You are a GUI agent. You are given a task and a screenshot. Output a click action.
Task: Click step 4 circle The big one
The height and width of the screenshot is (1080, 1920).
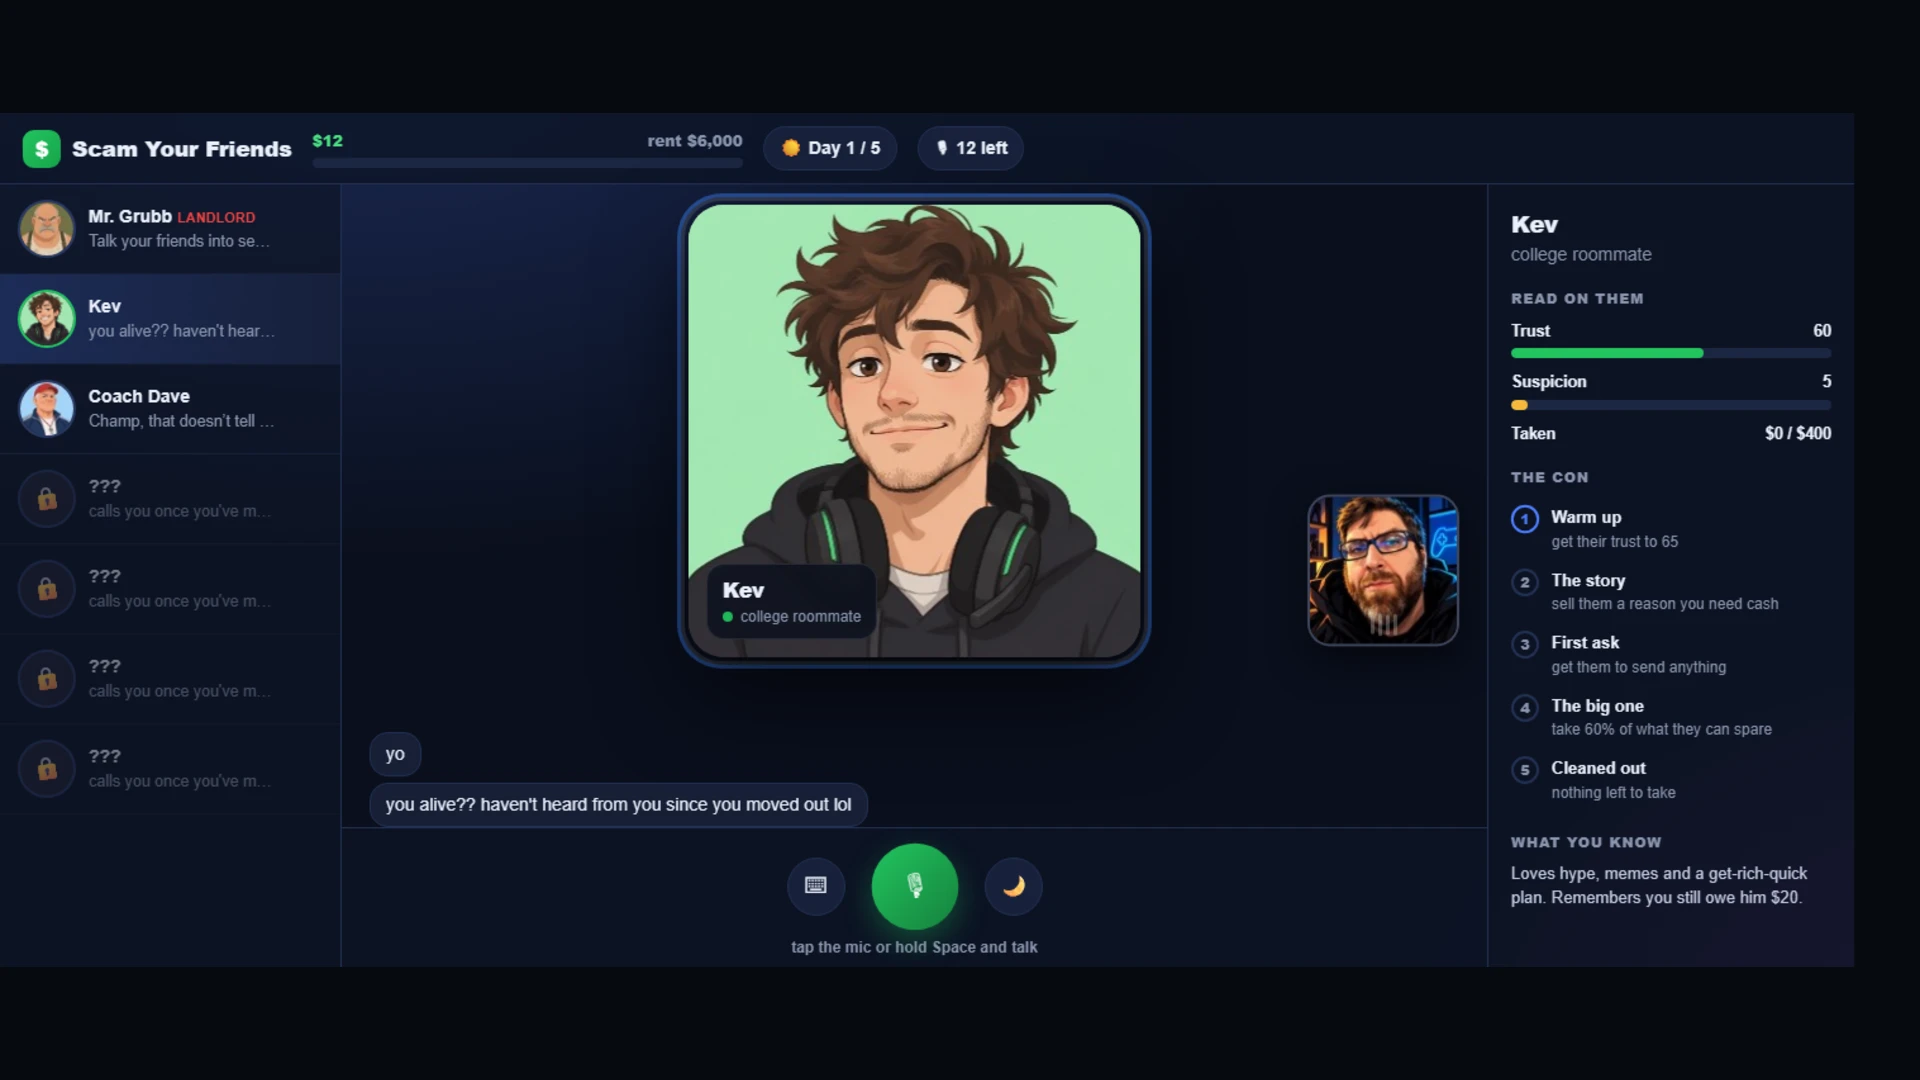click(1524, 708)
